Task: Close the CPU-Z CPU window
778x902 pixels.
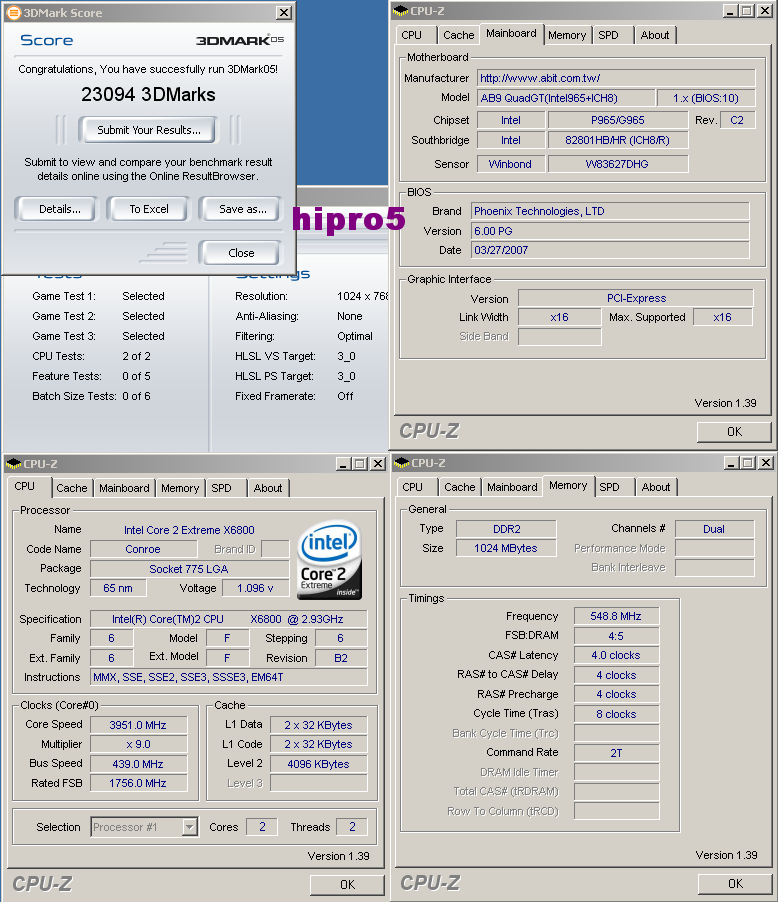Action: coord(377,464)
